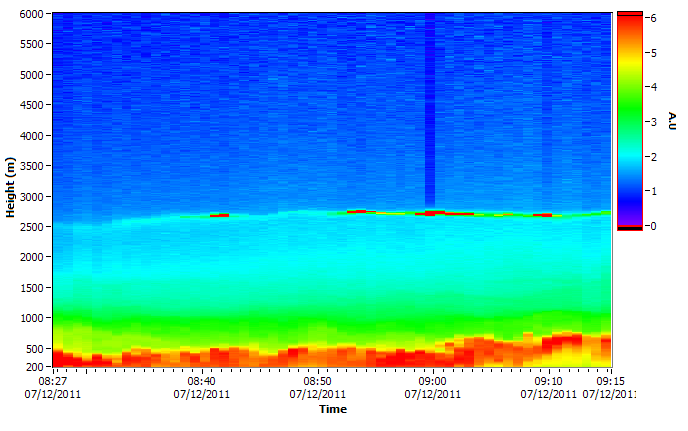The height and width of the screenshot is (431, 688).
Task: Click the colorbar tick label 3
Action: 650,122
